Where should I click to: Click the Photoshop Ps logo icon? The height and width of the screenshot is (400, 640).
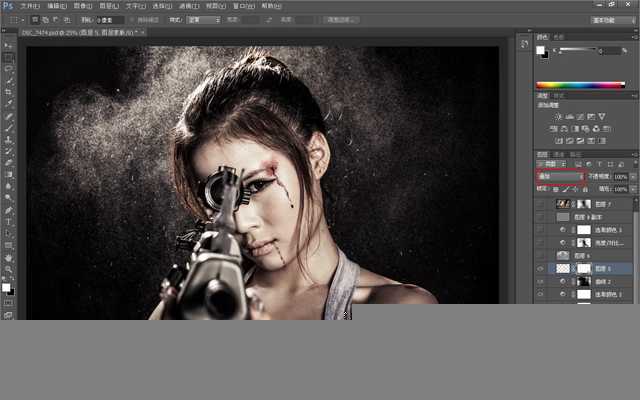pos(8,6)
